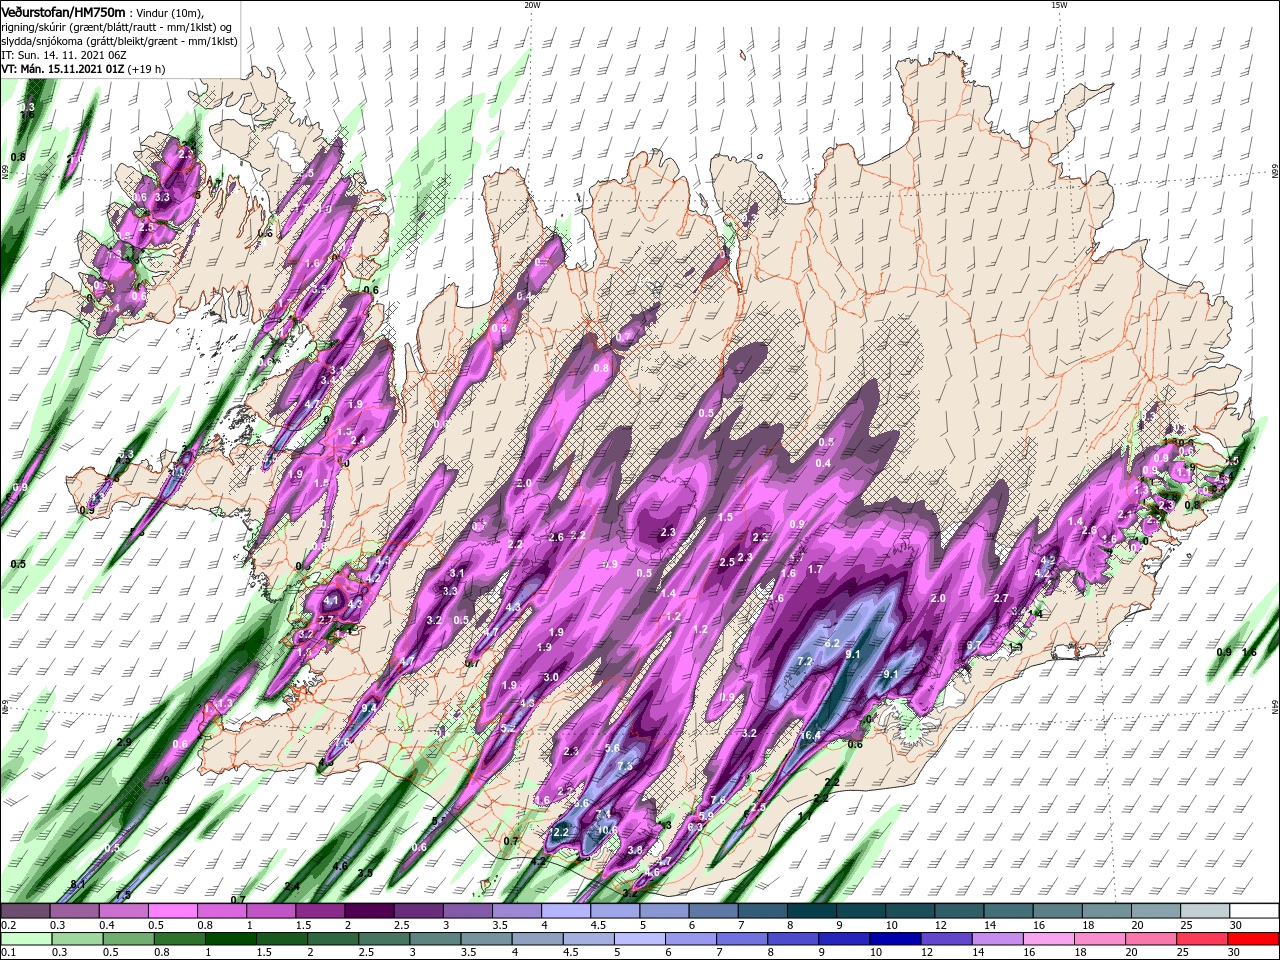Click the white 30 swatch ending the purple-teal legend

pos(1255,911)
